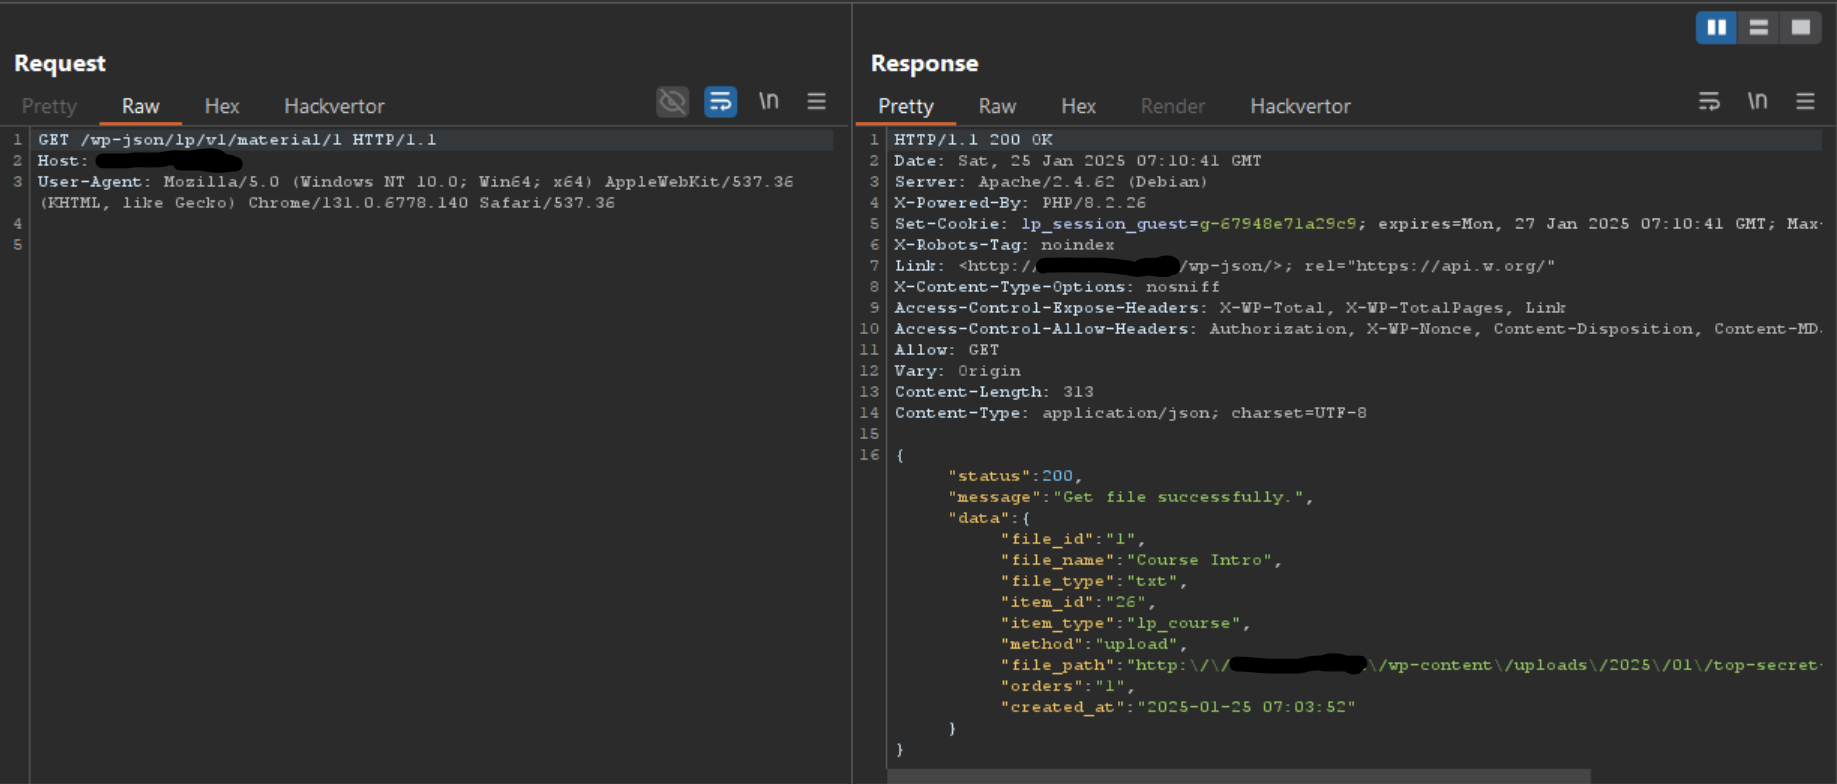Click the Access-Control-Allow-Headers line
The image size is (1837, 784).
pos(1357,329)
